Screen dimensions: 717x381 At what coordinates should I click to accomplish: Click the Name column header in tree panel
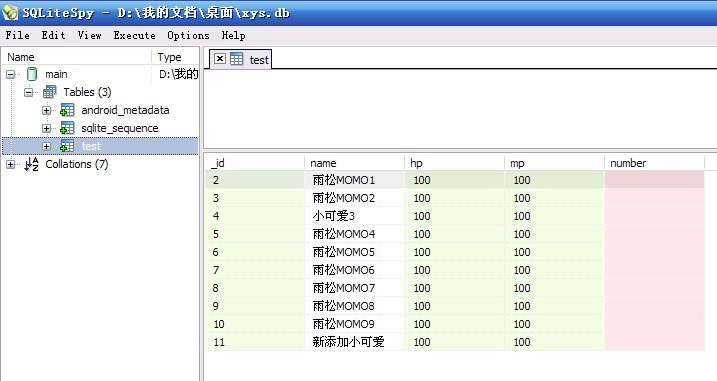tap(77, 57)
